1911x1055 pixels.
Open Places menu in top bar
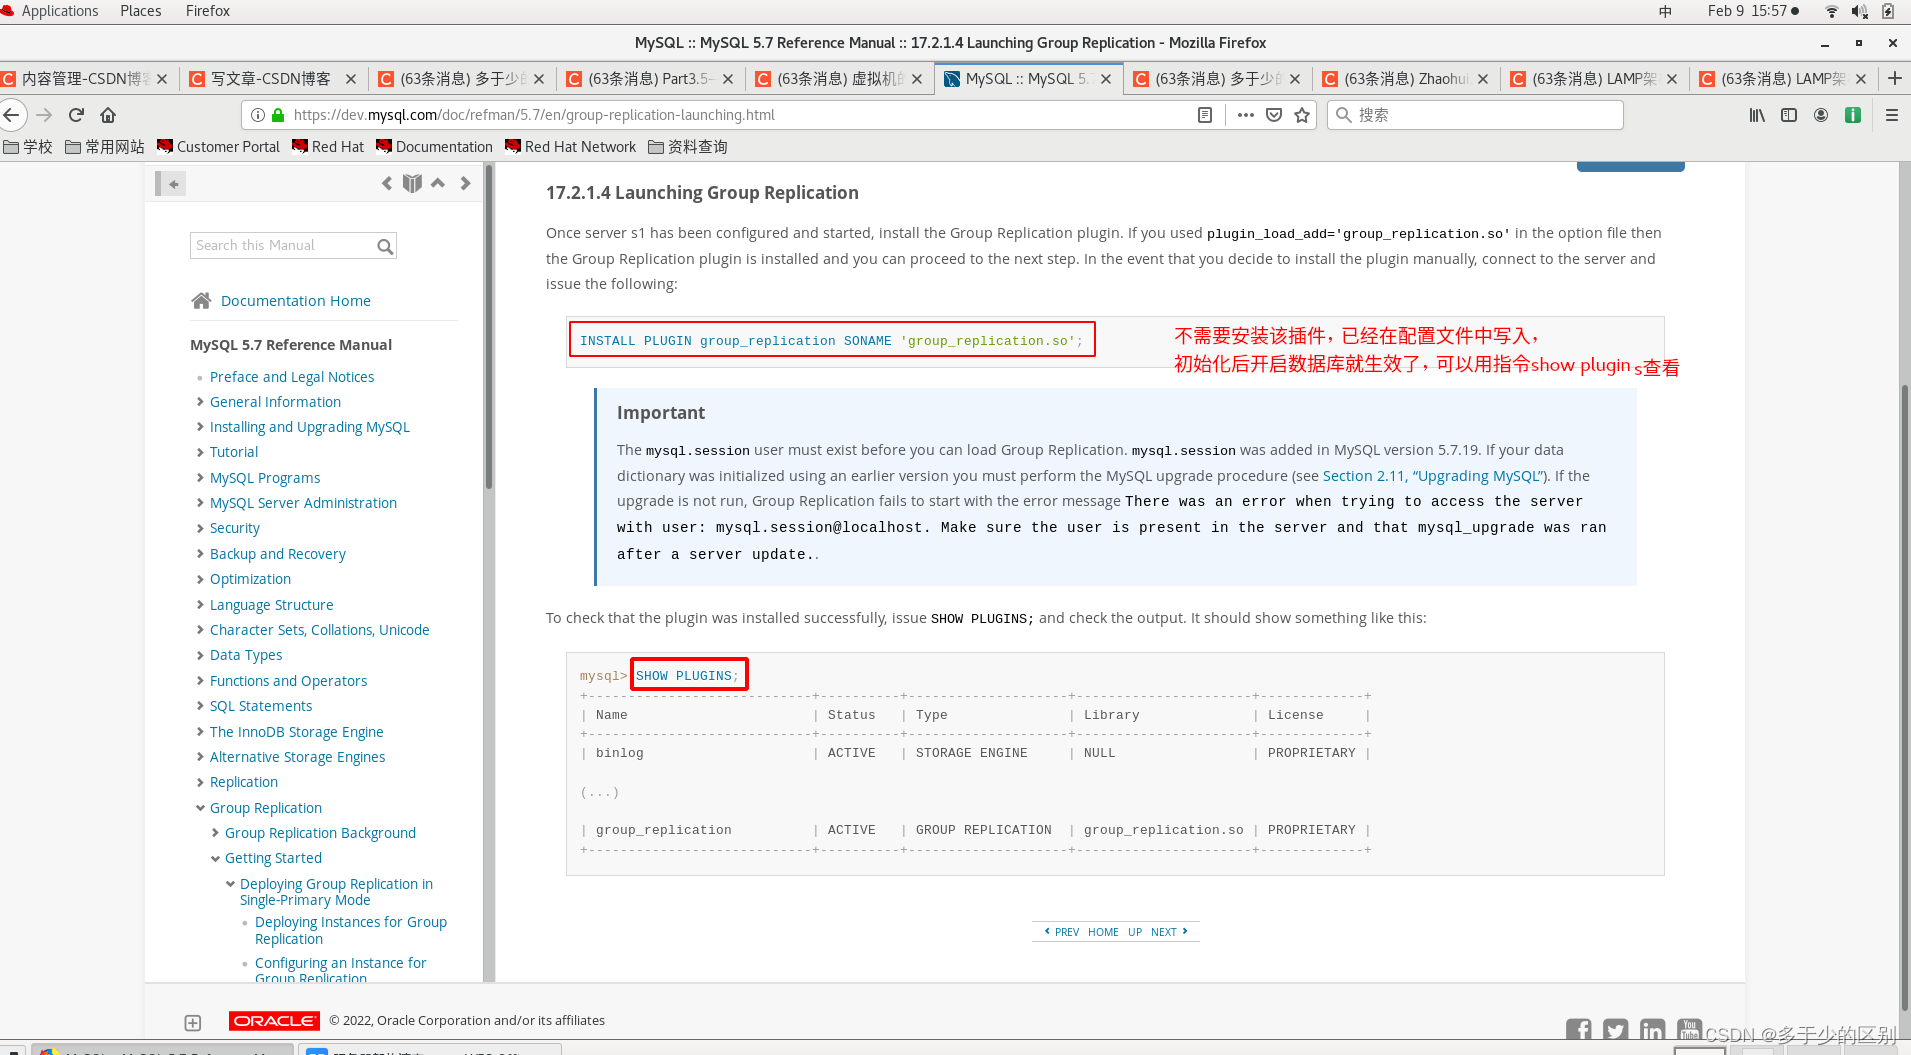pyautogui.click(x=140, y=11)
